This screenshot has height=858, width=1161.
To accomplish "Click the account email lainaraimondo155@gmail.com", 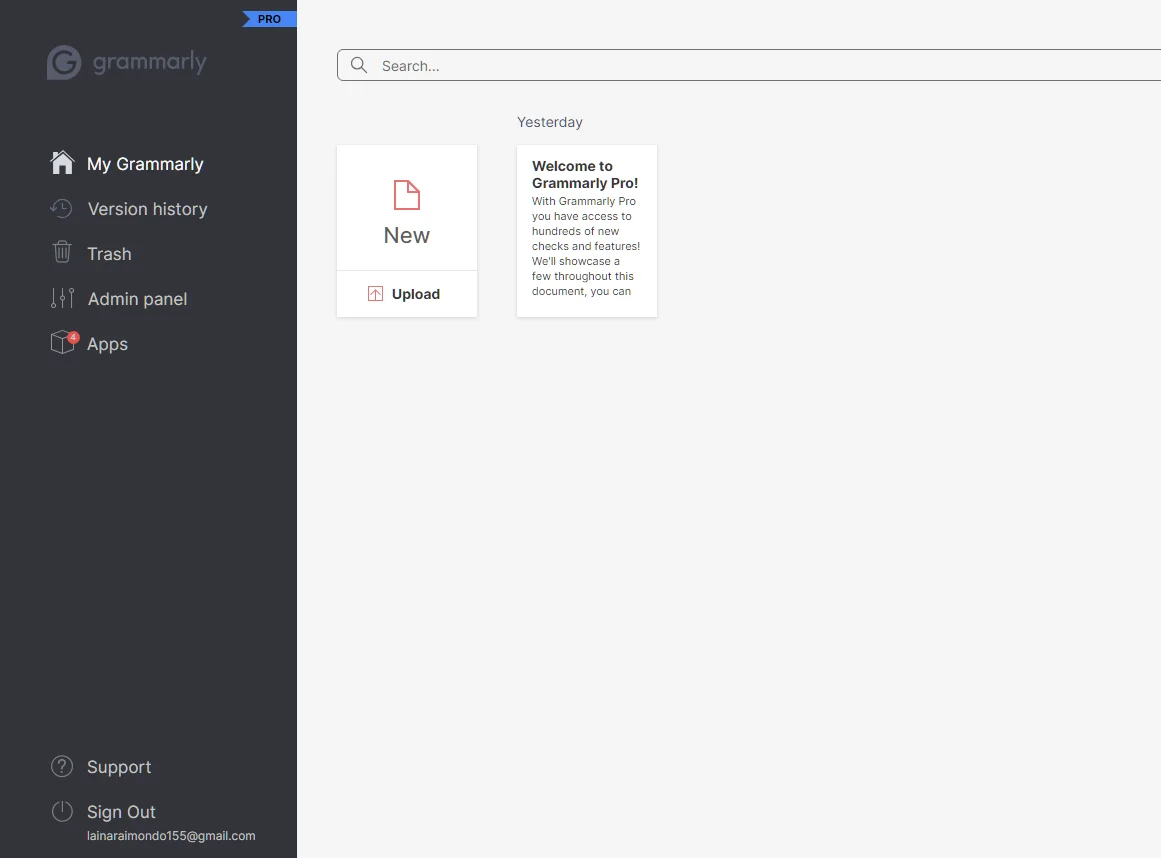I will click(171, 836).
